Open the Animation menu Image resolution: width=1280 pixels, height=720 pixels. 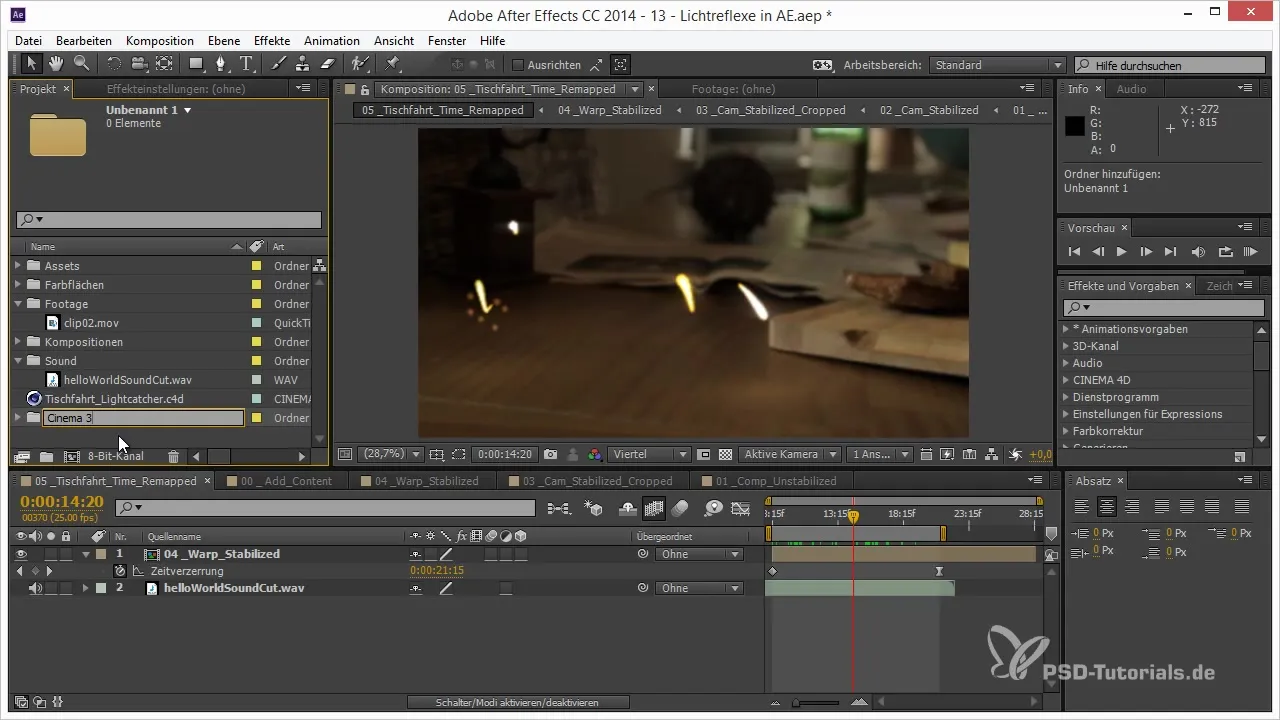point(332,41)
